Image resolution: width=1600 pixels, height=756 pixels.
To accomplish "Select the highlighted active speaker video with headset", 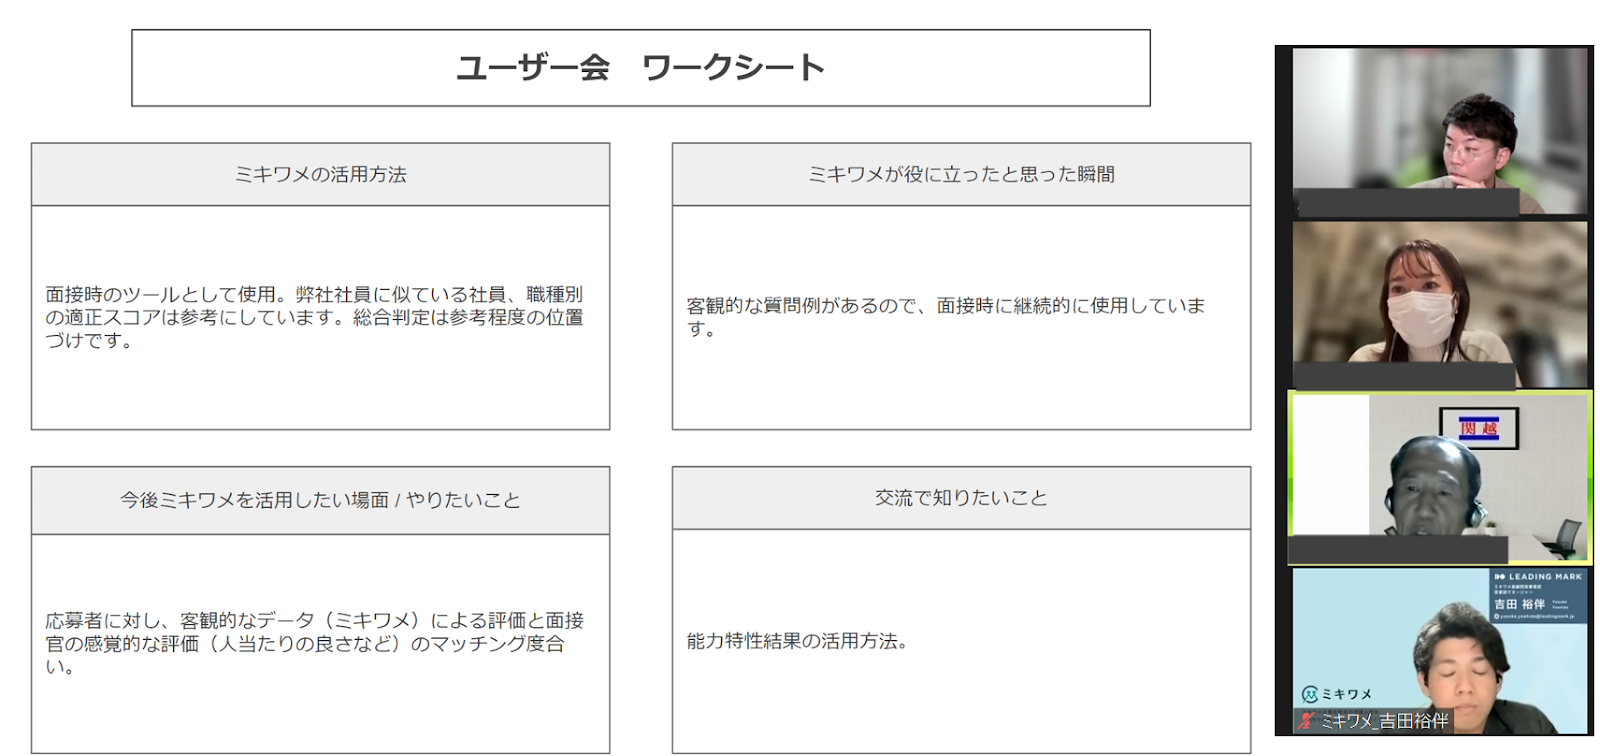I will [1440, 477].
